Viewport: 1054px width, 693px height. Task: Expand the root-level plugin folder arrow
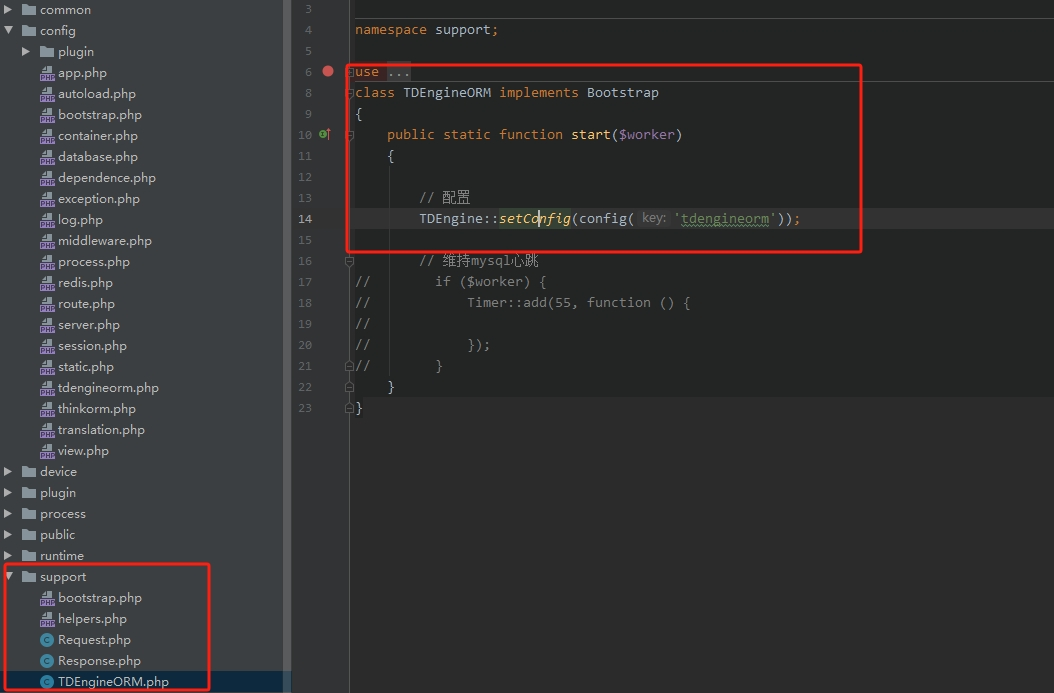(8, 493)
